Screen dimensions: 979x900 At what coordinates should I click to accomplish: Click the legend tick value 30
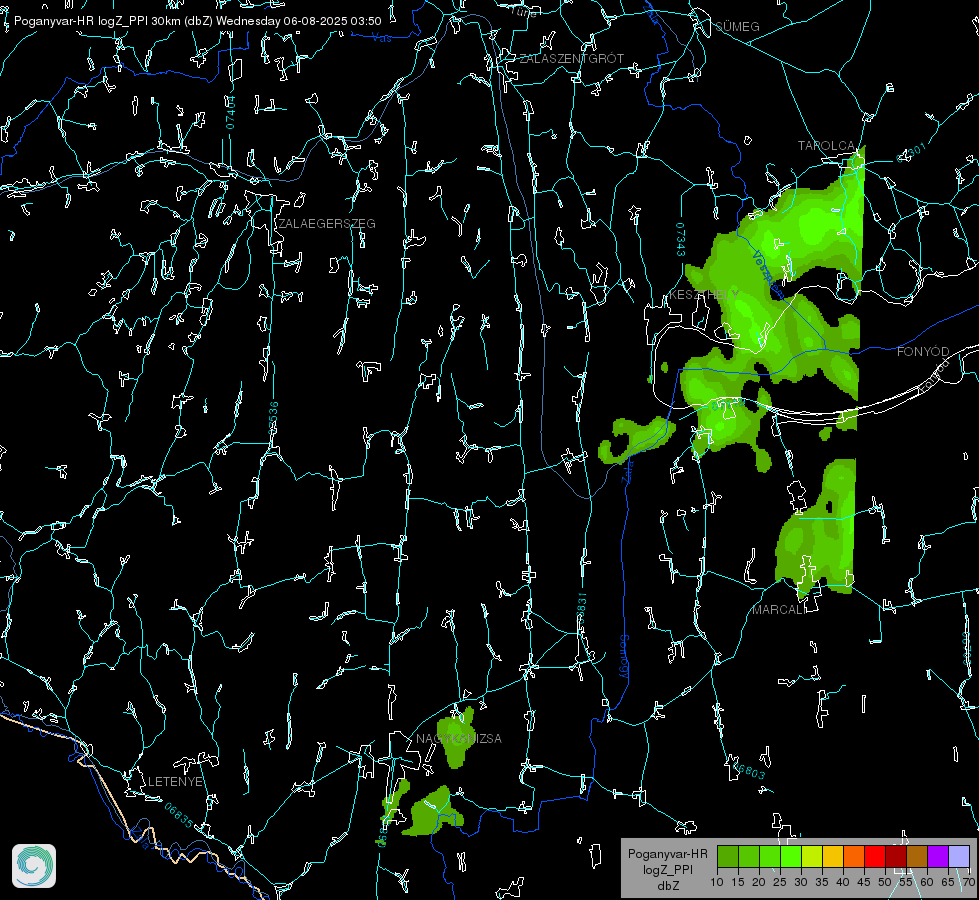[x=801, y=882]
